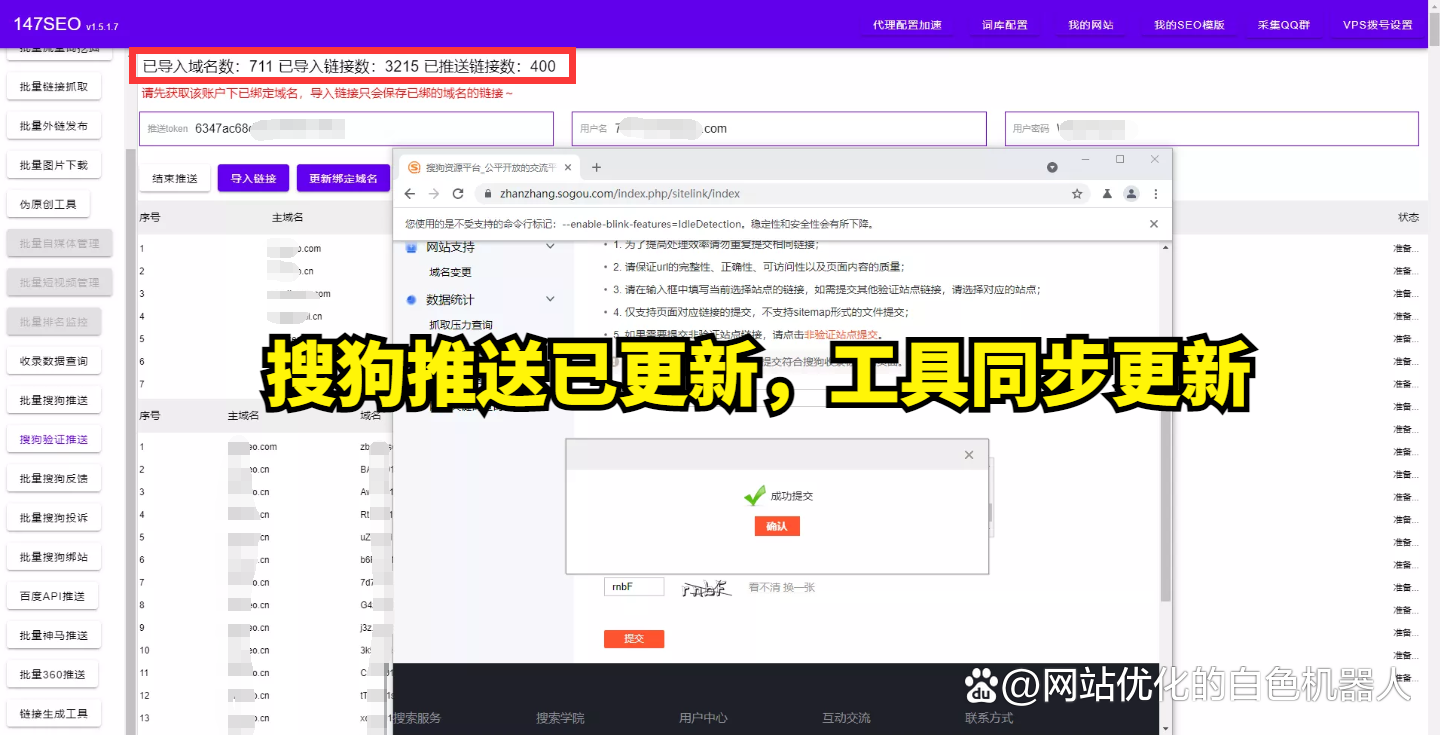
Task: Click the 更新绑定域名 button
Action: 343,178
